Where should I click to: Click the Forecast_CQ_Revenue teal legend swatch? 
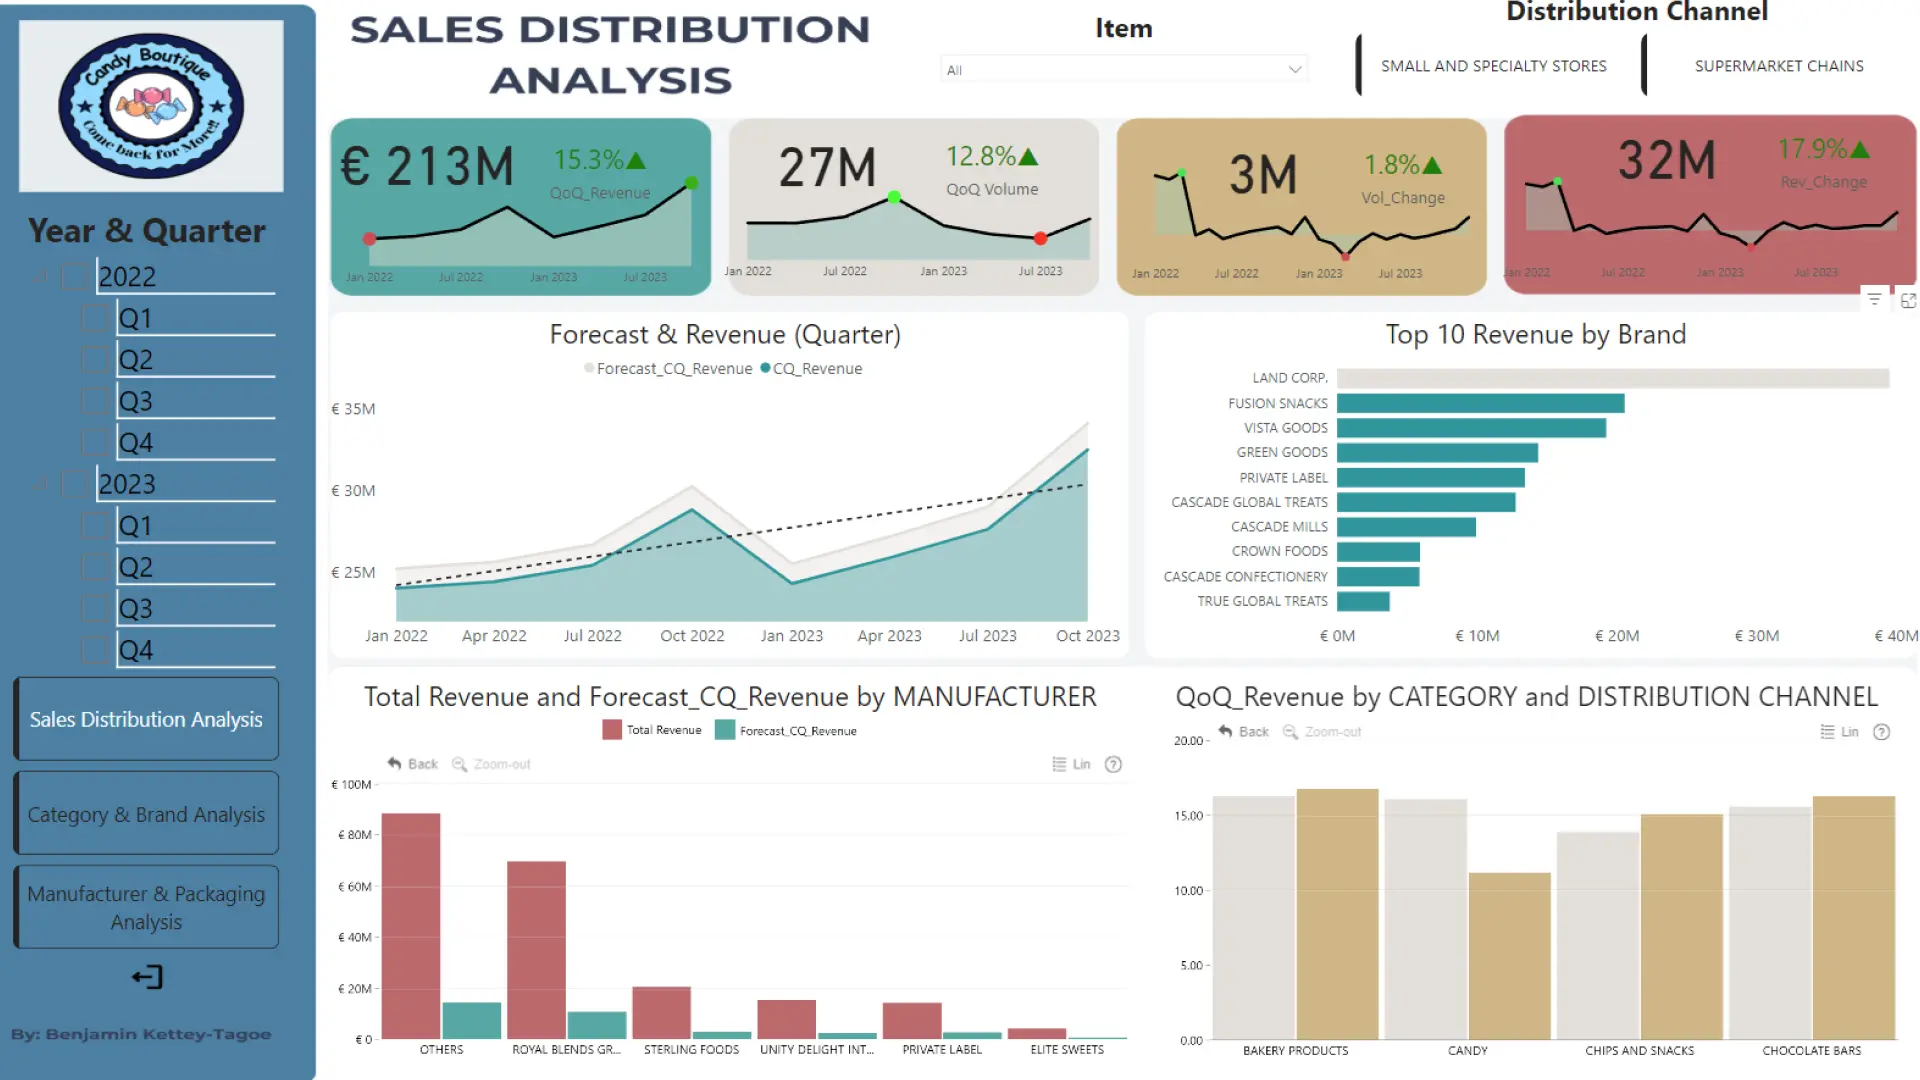pos(725,730)
